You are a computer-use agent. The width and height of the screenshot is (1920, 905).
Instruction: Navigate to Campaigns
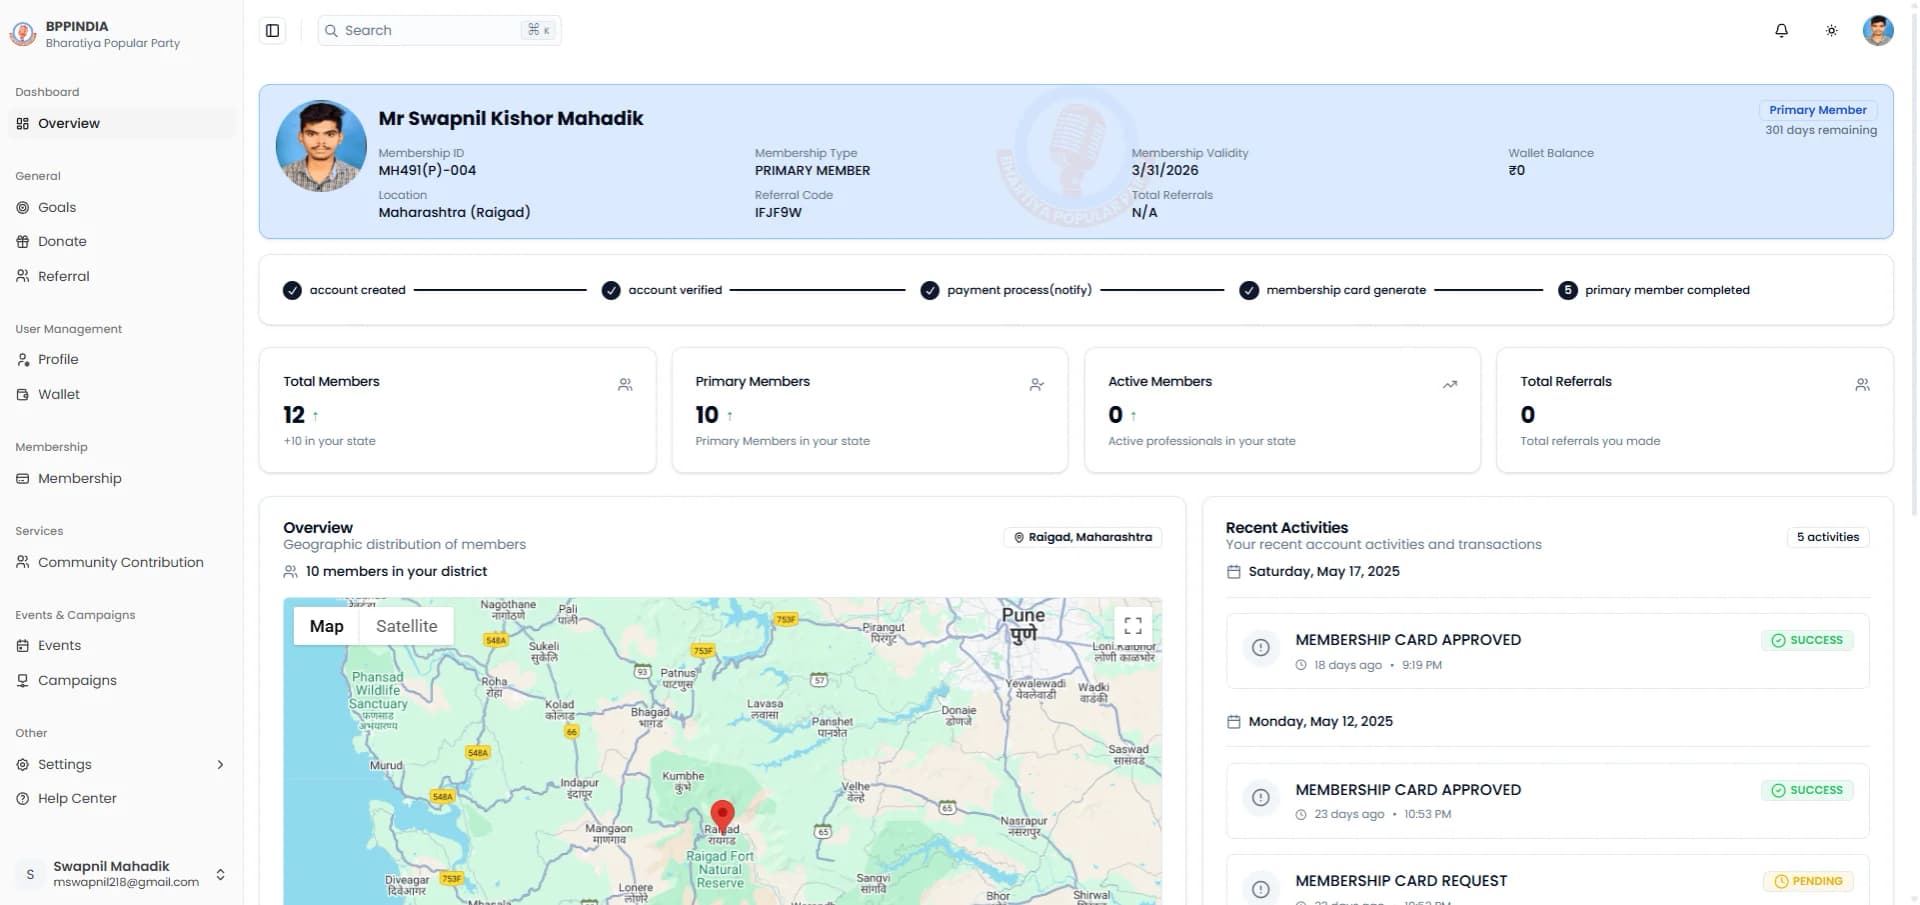[x=122, y=681]
